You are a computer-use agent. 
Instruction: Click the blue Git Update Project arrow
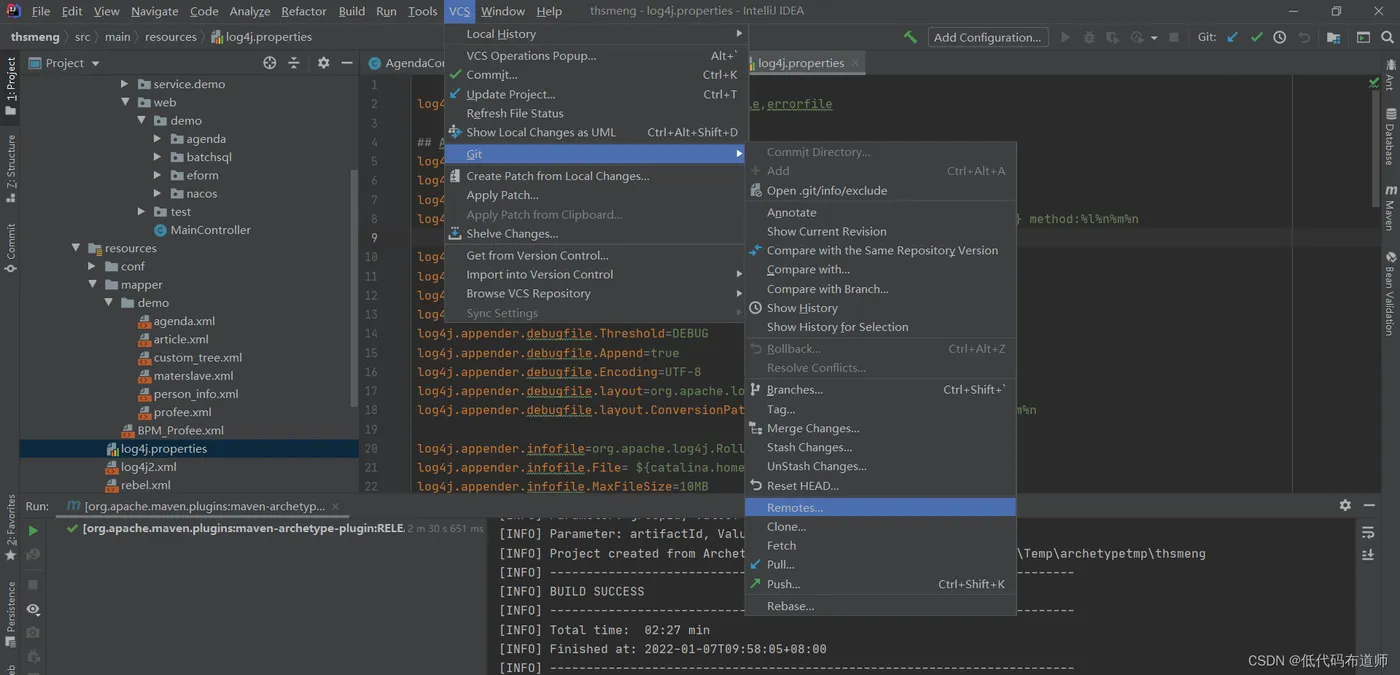coord(1232,37)
